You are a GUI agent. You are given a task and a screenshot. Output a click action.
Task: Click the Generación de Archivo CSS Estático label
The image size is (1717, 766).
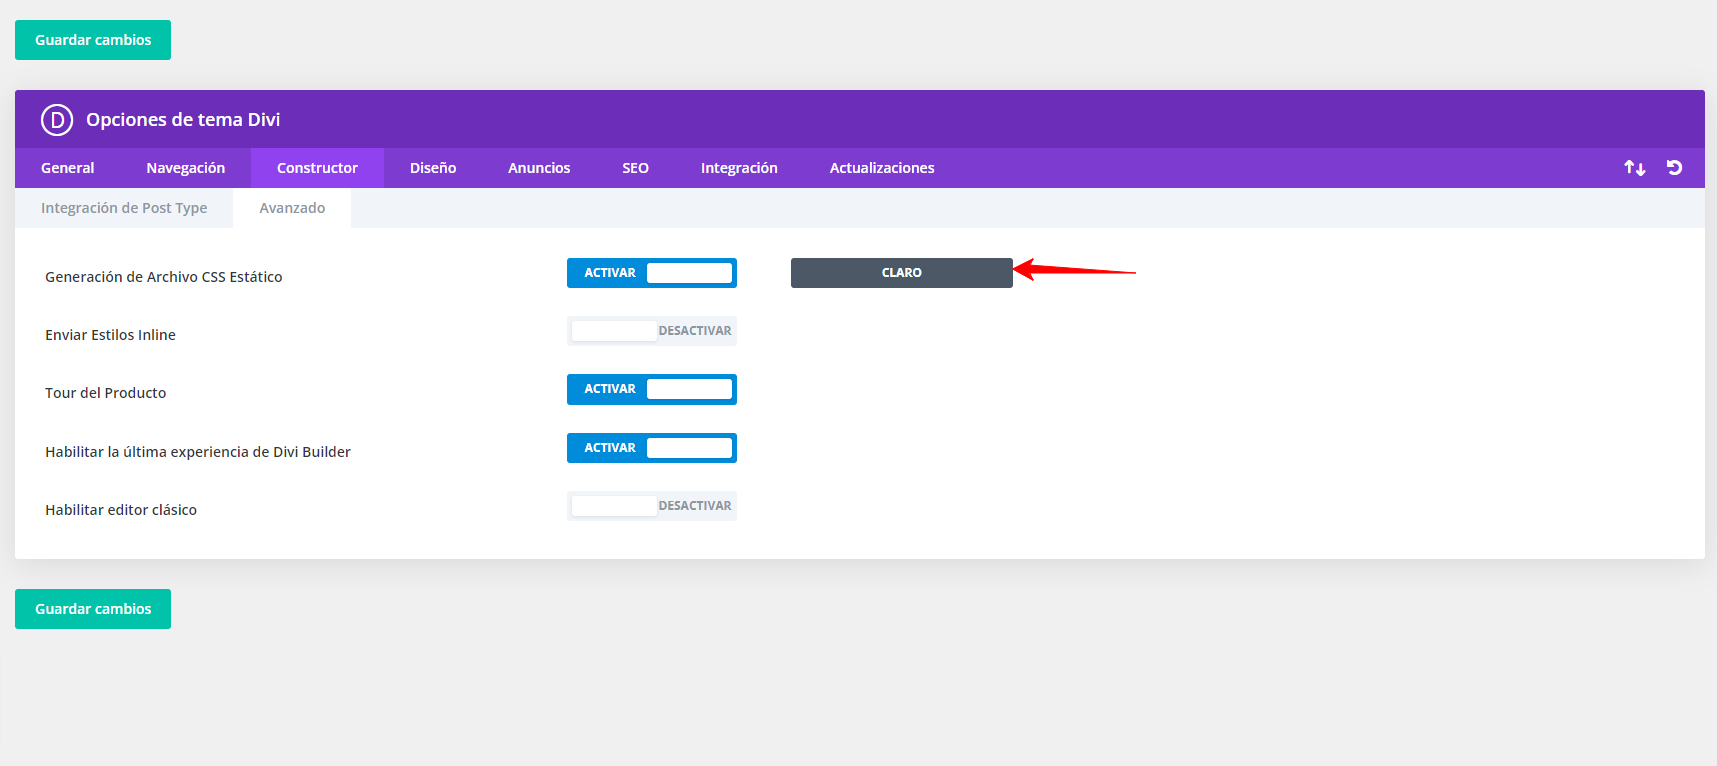click(164, 277)
